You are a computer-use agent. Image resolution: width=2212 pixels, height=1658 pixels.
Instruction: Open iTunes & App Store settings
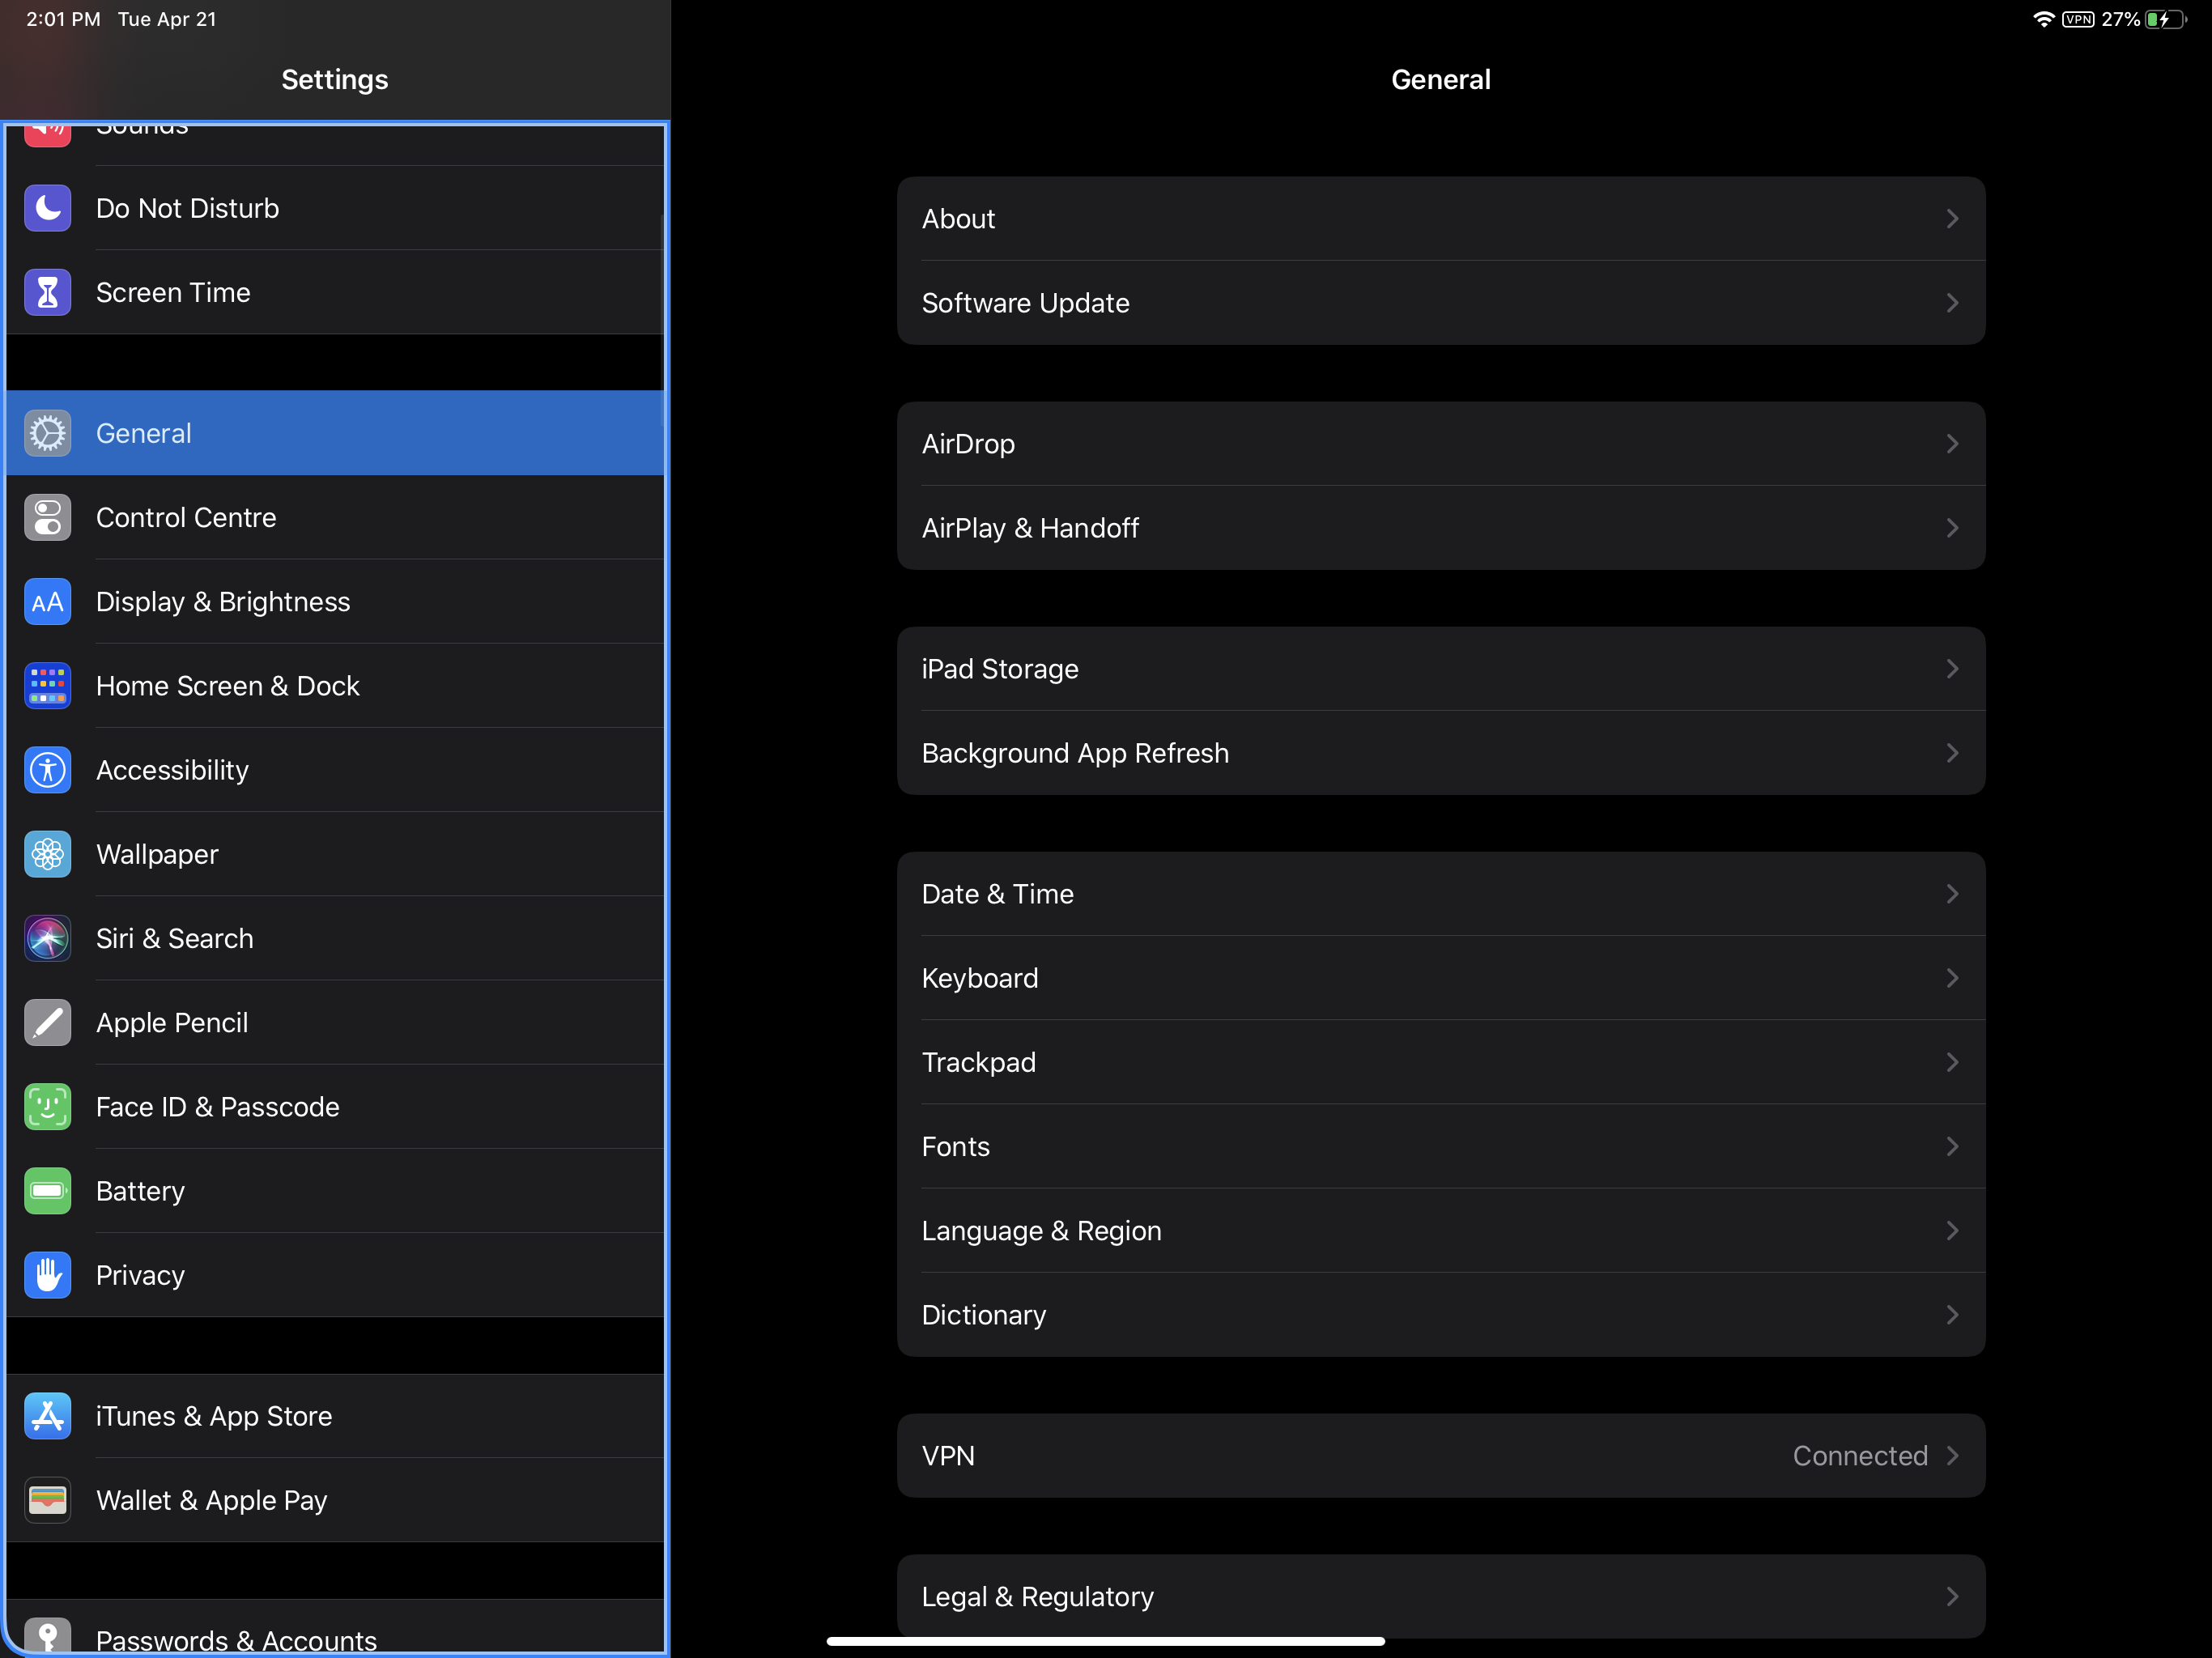pos(335,1416)
